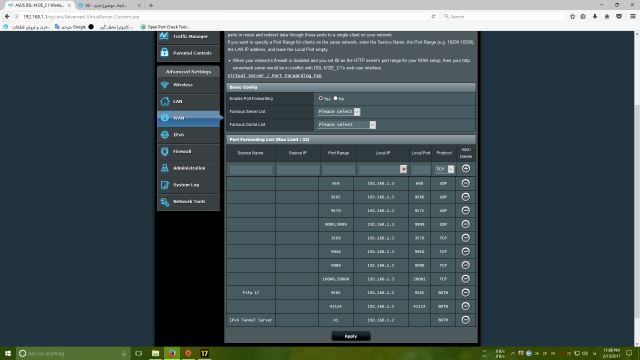The width and height of the screenshot is (640, 360).
Task: Click the IPv6 Tunnel Server name cell
Action: (x=251, y=320)
